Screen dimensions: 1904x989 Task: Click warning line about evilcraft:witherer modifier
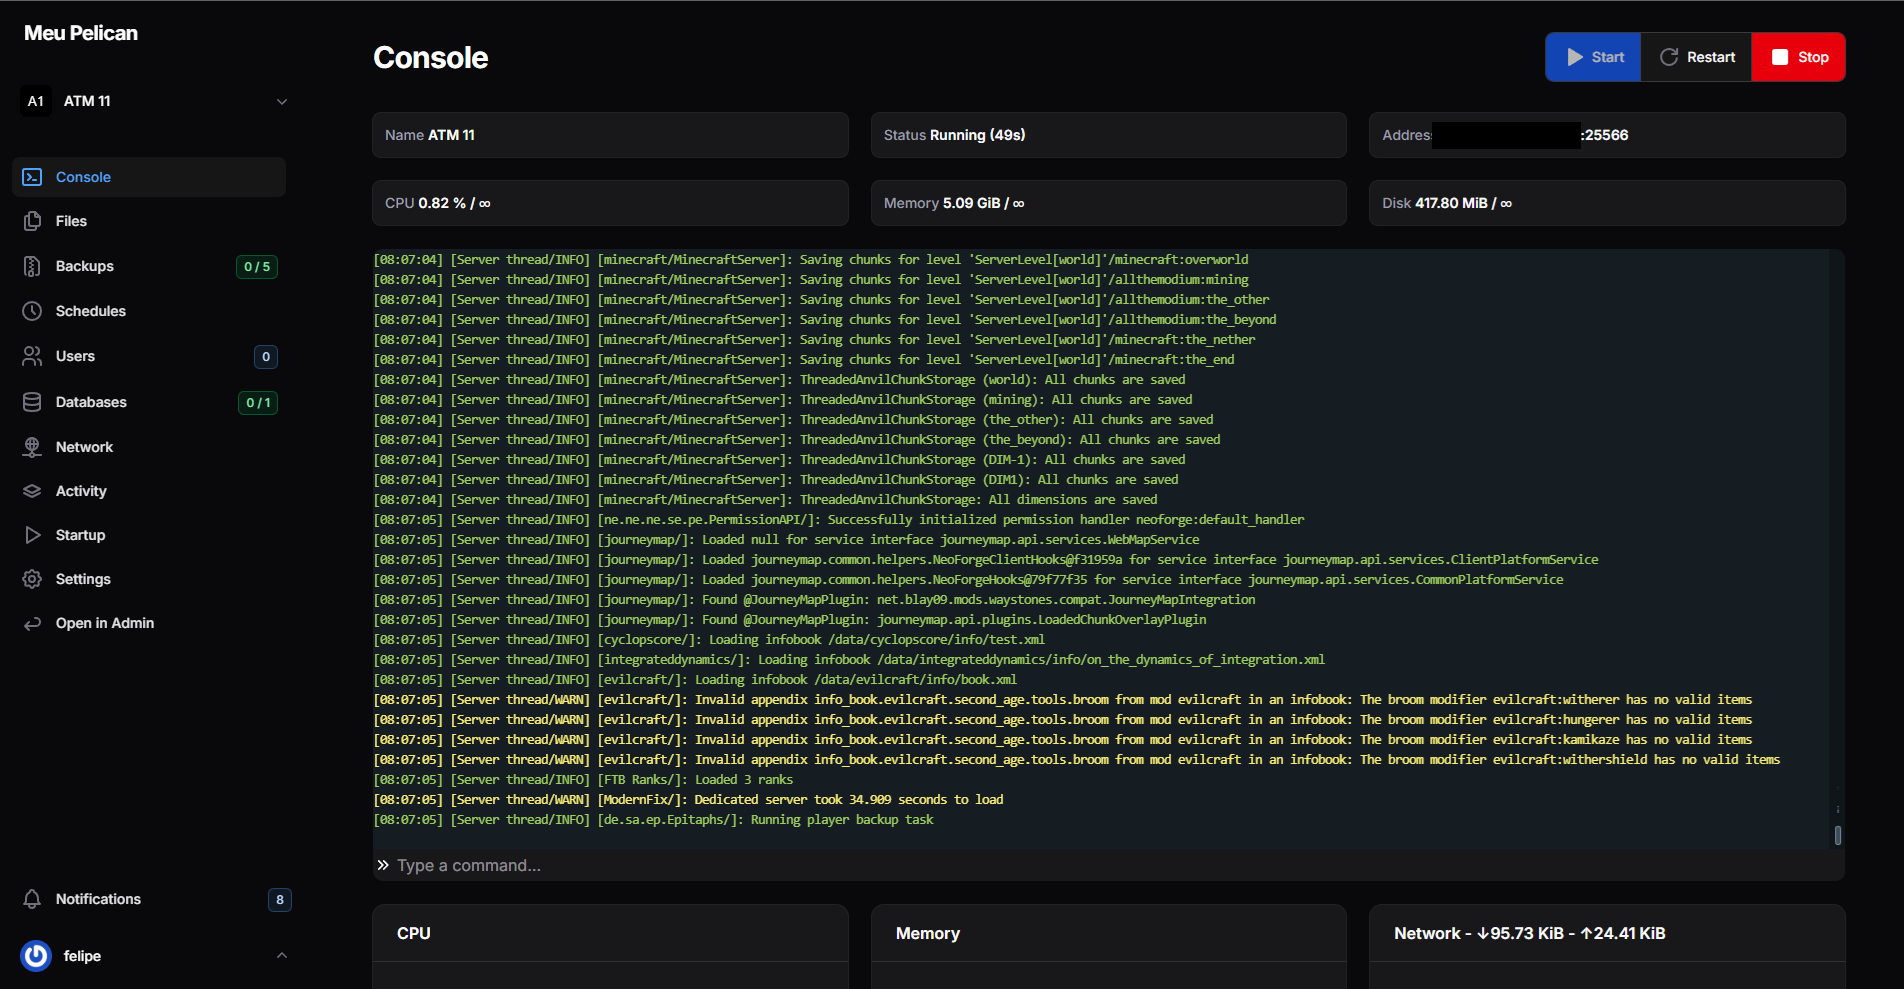[x=1062, y=700]
